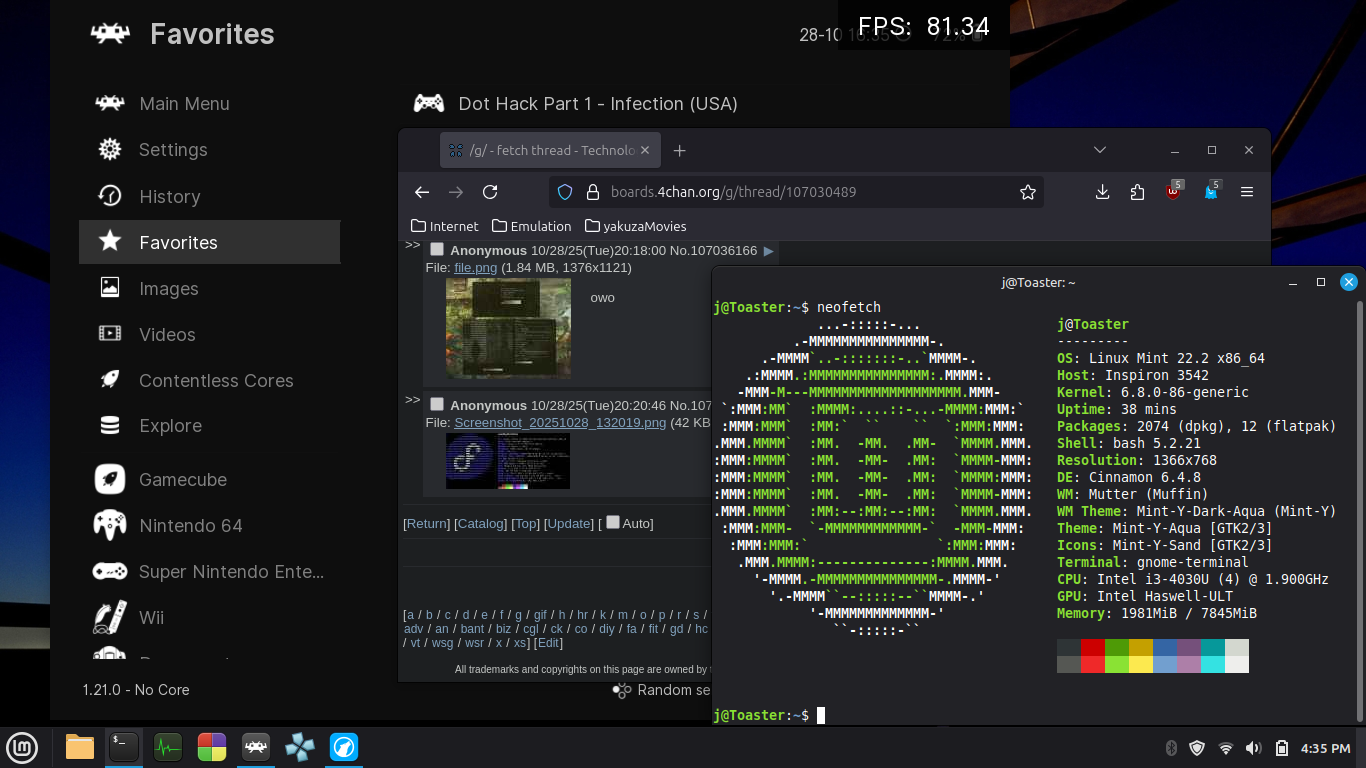The height and width of the screenshot is (768, 1366).
Task: Tick the checkbox for post No.107036166
Action: pyautogui.click(x=437, y=250)
